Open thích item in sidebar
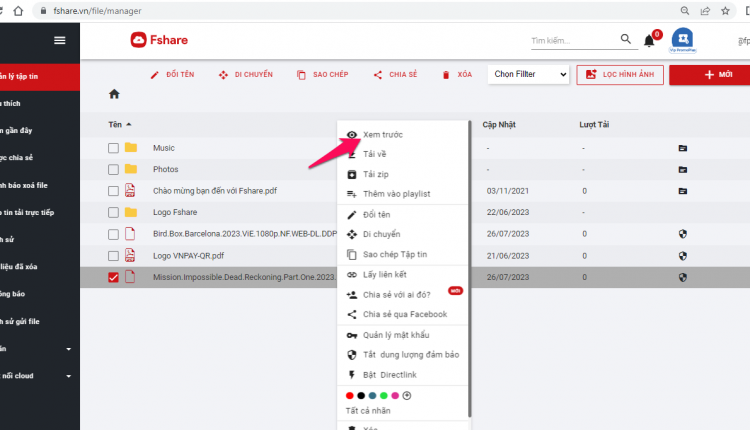The width and height of the screenshot is (750, 430). coord(40,103)
